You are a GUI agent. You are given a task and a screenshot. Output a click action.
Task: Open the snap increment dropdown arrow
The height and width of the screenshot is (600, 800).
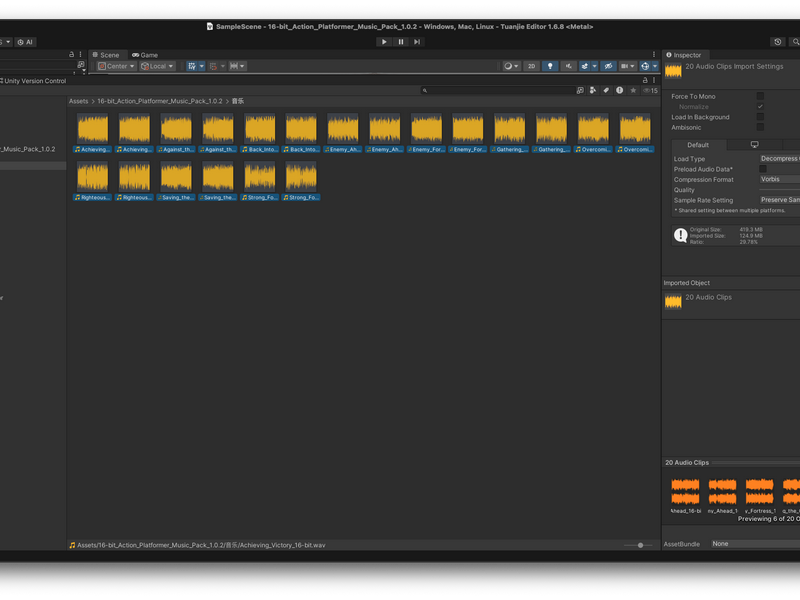pos(243,66)
